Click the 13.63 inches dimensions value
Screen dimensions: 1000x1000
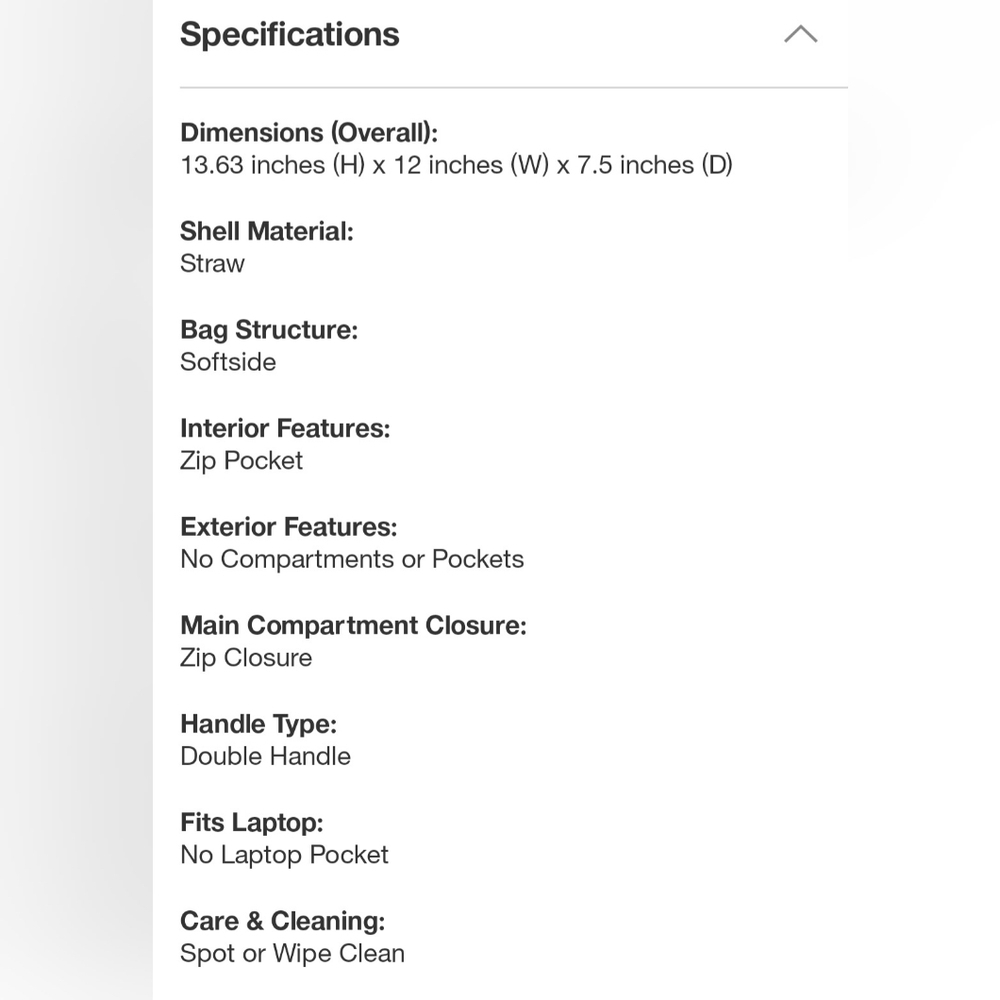pyautogui.click(x=457, y=165)
